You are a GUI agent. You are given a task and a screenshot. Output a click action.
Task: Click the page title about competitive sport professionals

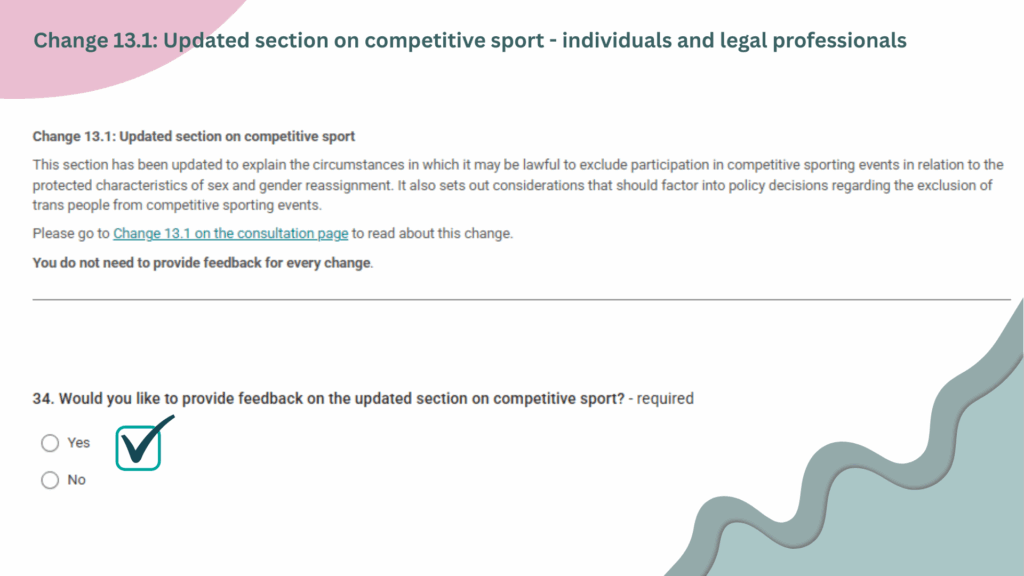470,40
